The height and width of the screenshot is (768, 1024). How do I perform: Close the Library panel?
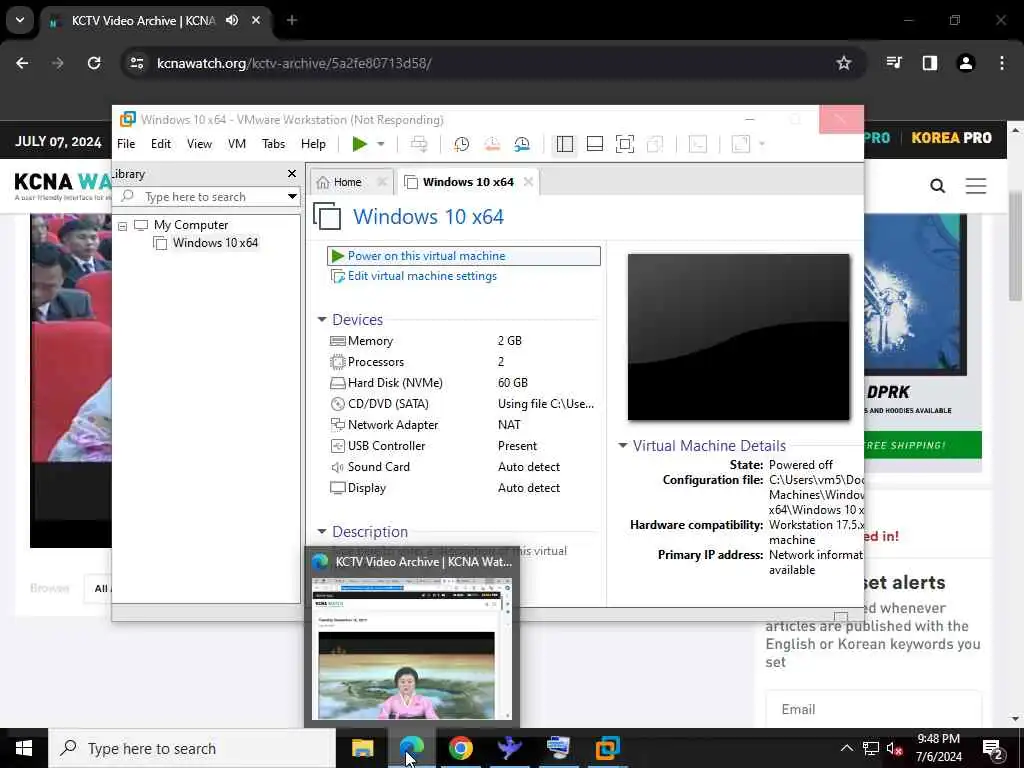tap(292, 174)
